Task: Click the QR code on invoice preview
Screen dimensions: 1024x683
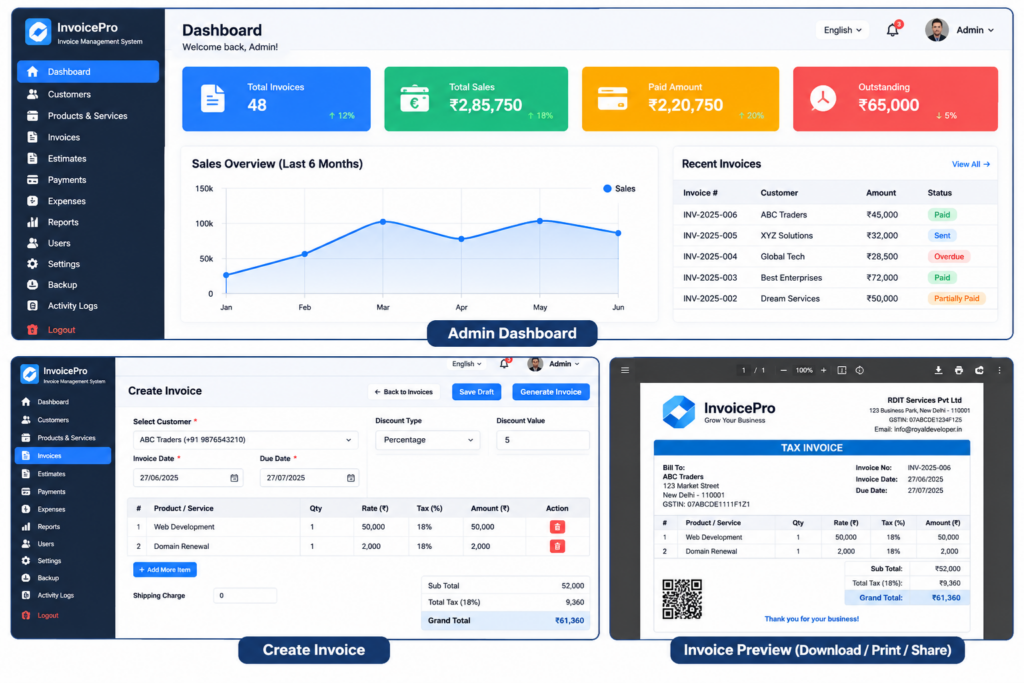Action: (682, 599)
